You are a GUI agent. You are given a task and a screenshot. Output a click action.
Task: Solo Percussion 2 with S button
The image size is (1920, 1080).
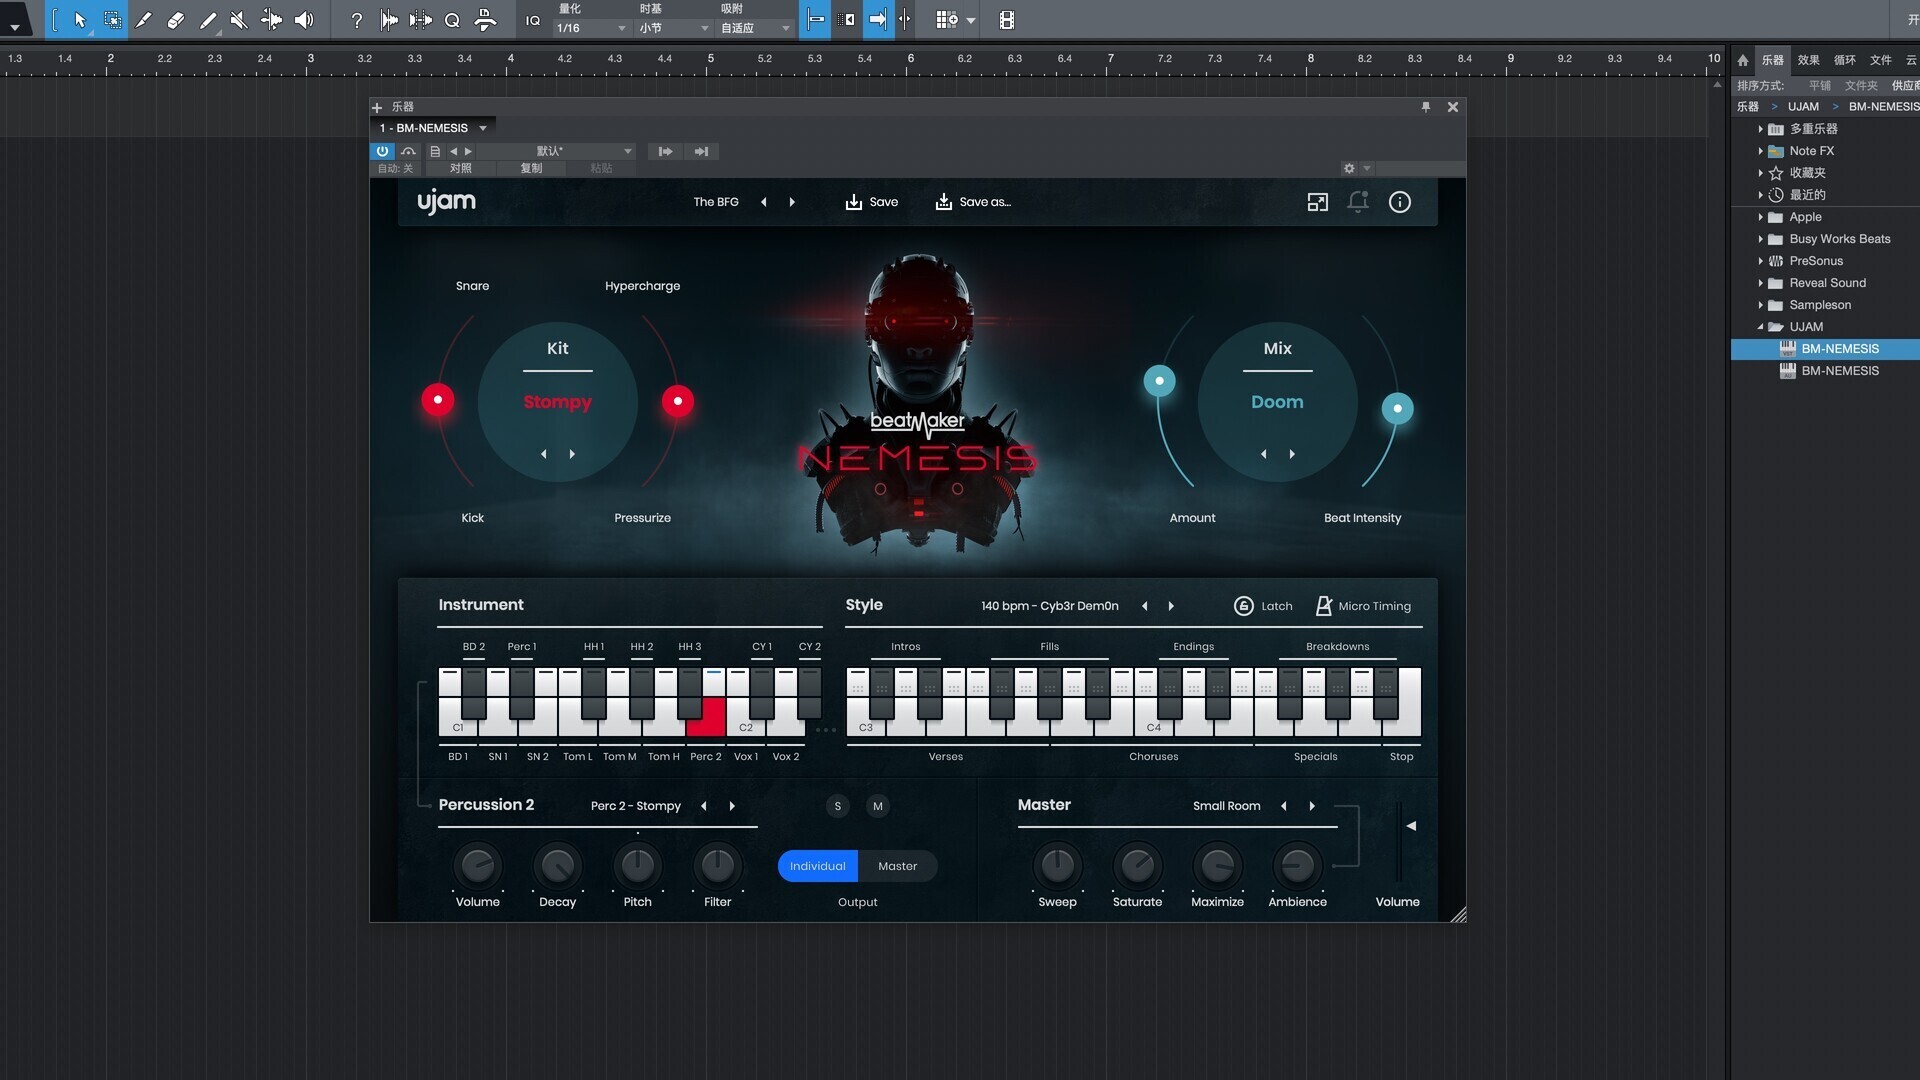pos(838,806)
